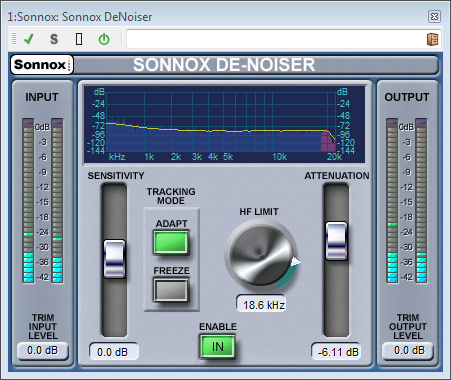Screen dimensions: 451x380
Task: Click the 1k frequency label on graph
Action: [x=149, y=157]
